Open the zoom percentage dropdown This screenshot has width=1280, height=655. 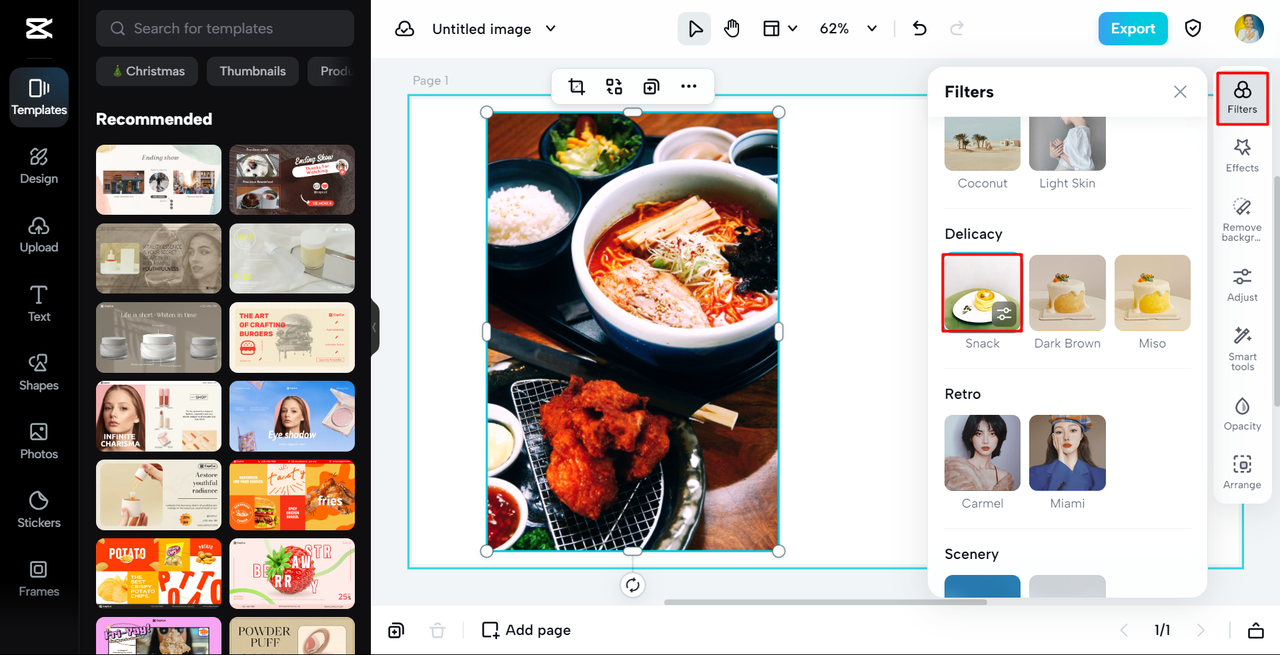[x=847, y=28]
